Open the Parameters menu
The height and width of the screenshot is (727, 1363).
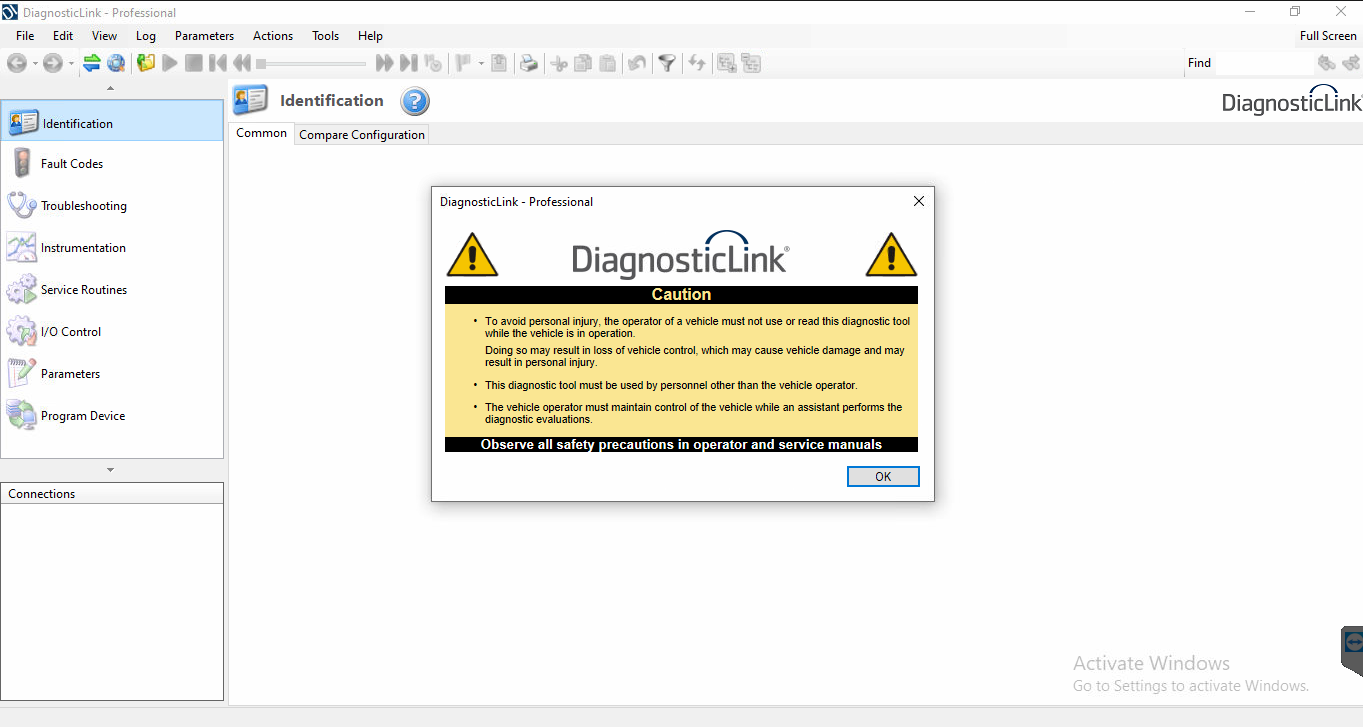click(x=204, y=36)
